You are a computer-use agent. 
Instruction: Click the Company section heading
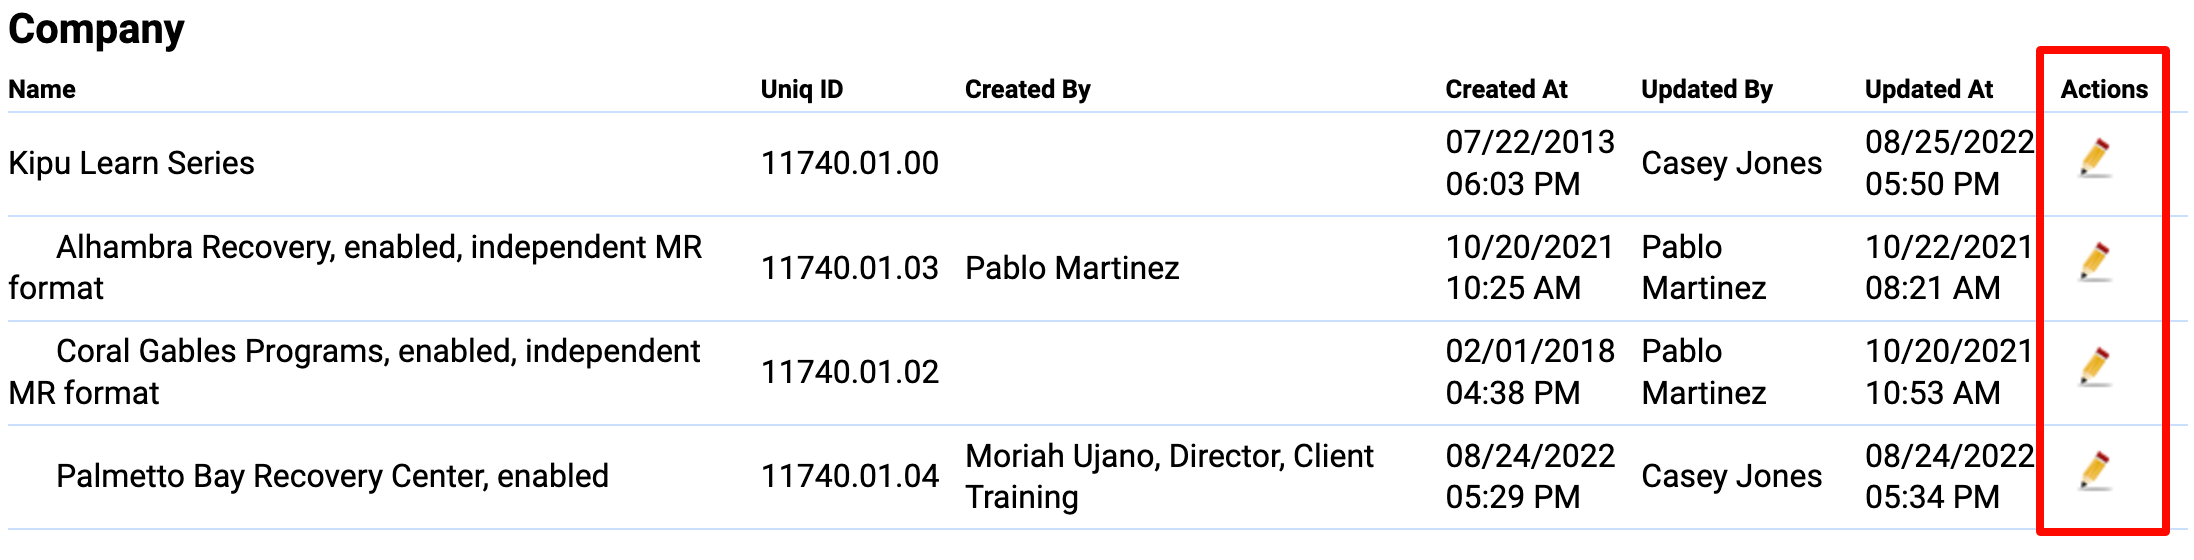tap(96, 30)
